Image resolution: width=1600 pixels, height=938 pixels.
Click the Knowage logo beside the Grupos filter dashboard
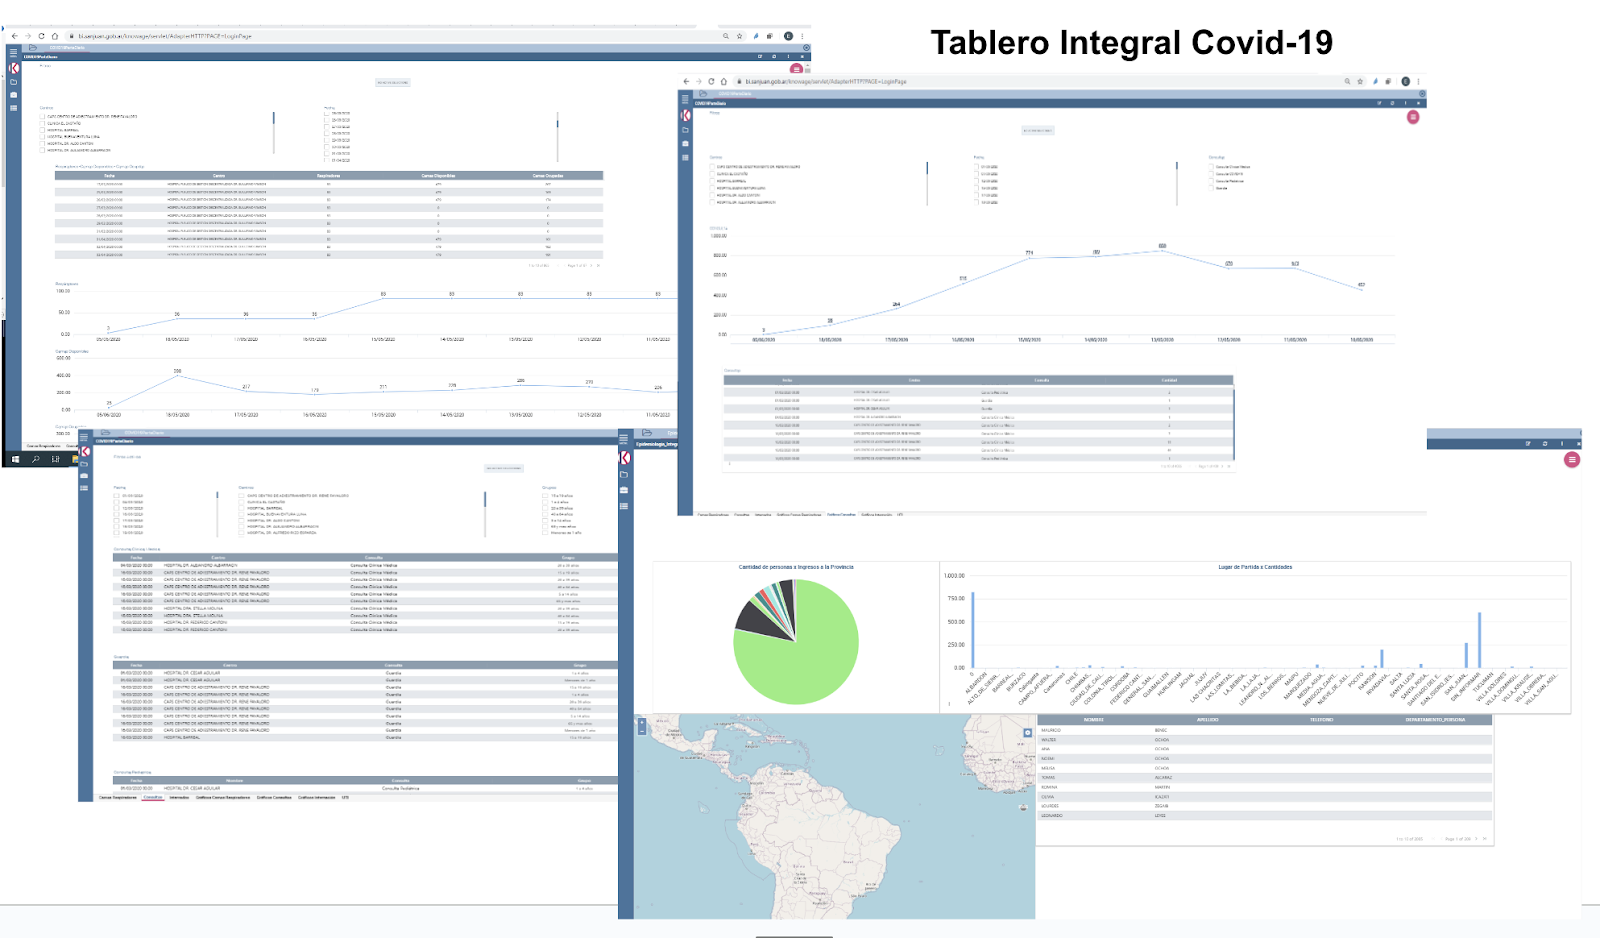click(x=85, y=452)
